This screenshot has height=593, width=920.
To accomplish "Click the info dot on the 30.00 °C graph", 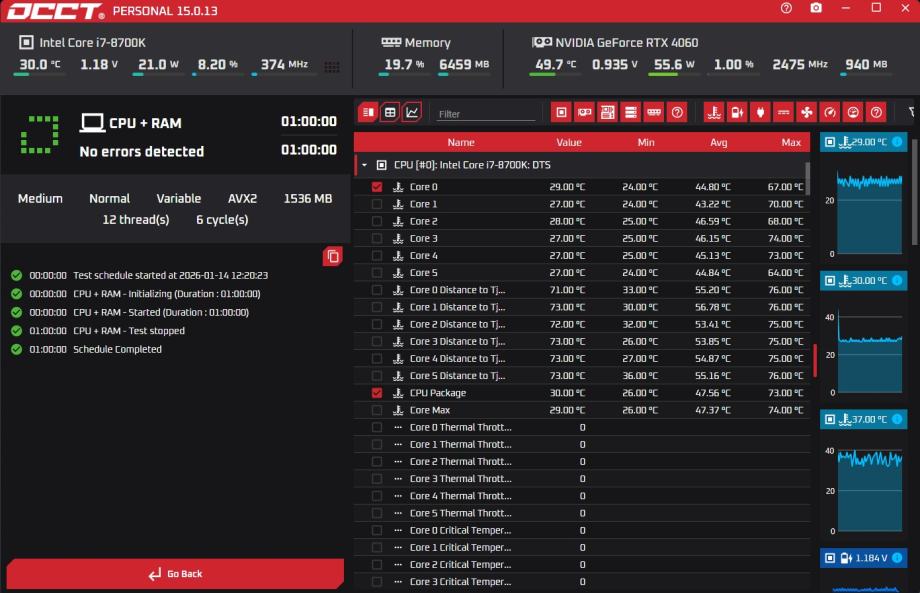I will coord(897,280).
